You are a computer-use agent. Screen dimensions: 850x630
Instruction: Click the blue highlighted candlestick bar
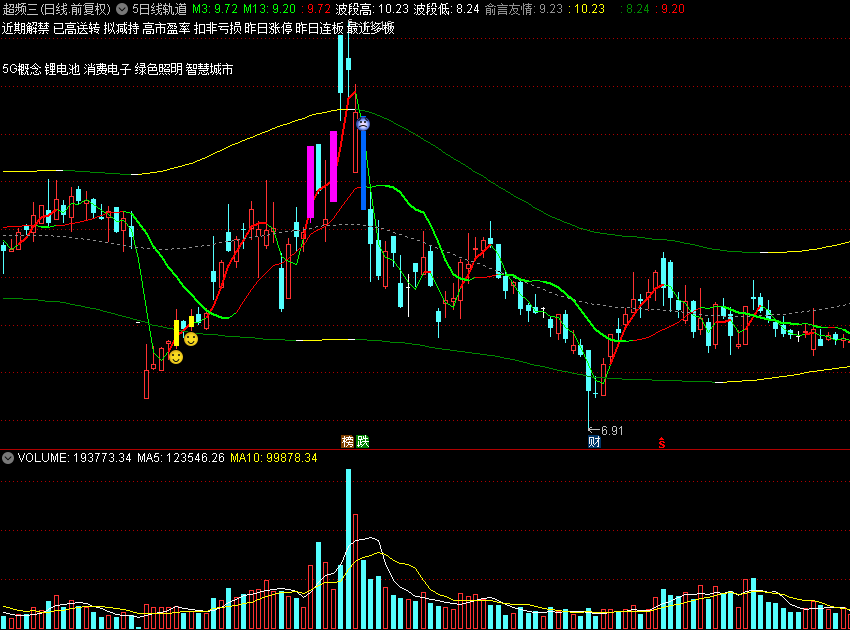point(363,169)
